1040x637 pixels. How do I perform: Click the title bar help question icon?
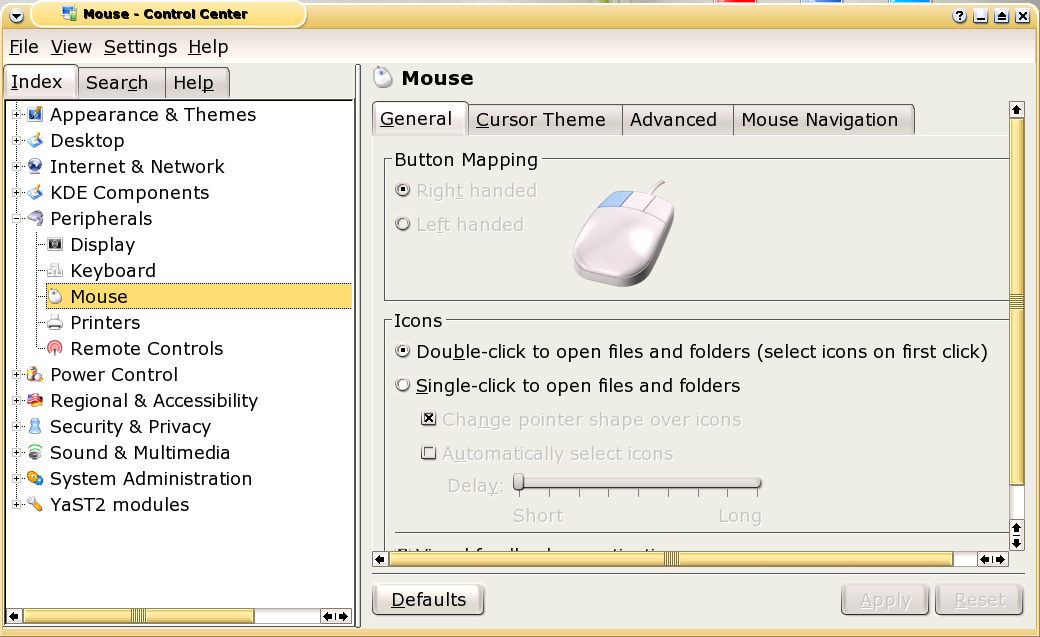pos(959,16)
